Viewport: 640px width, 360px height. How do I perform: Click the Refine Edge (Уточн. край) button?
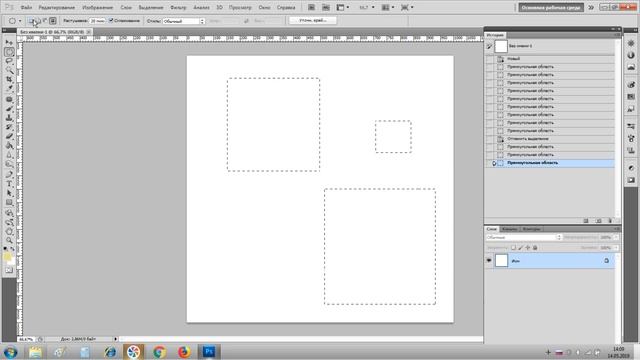coord(313,20)
